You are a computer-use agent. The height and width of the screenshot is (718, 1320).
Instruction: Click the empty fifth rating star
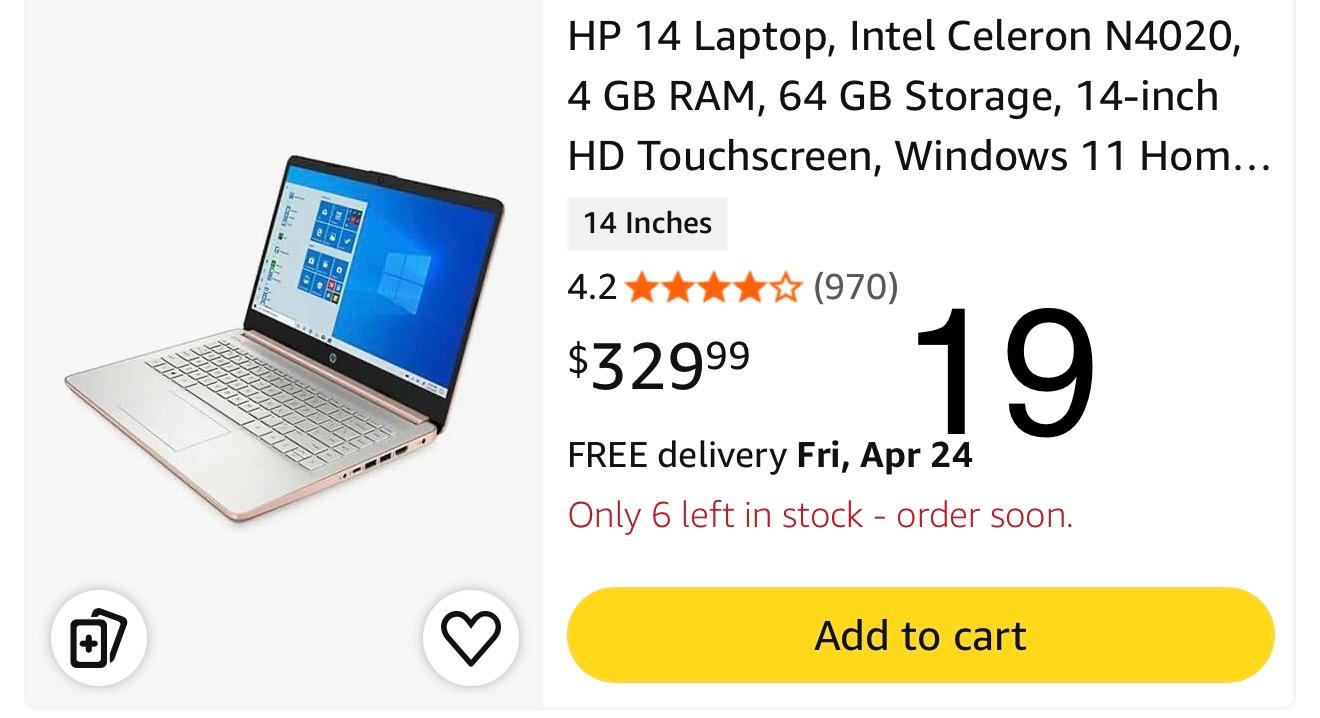tap(788, 289)
